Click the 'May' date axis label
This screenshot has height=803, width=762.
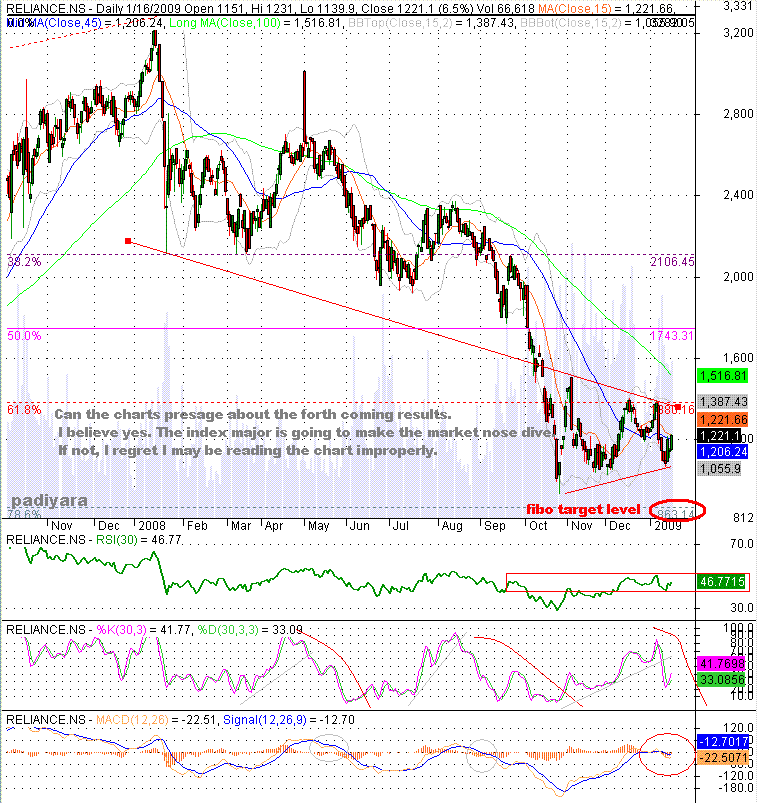tap(319, 526)
